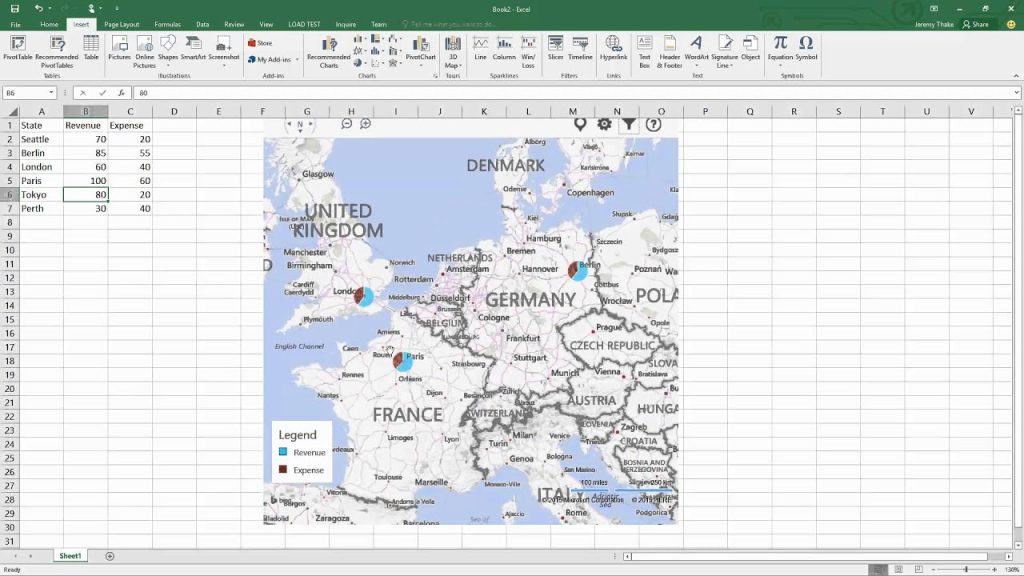Click the location pin icon on the map

582,124
